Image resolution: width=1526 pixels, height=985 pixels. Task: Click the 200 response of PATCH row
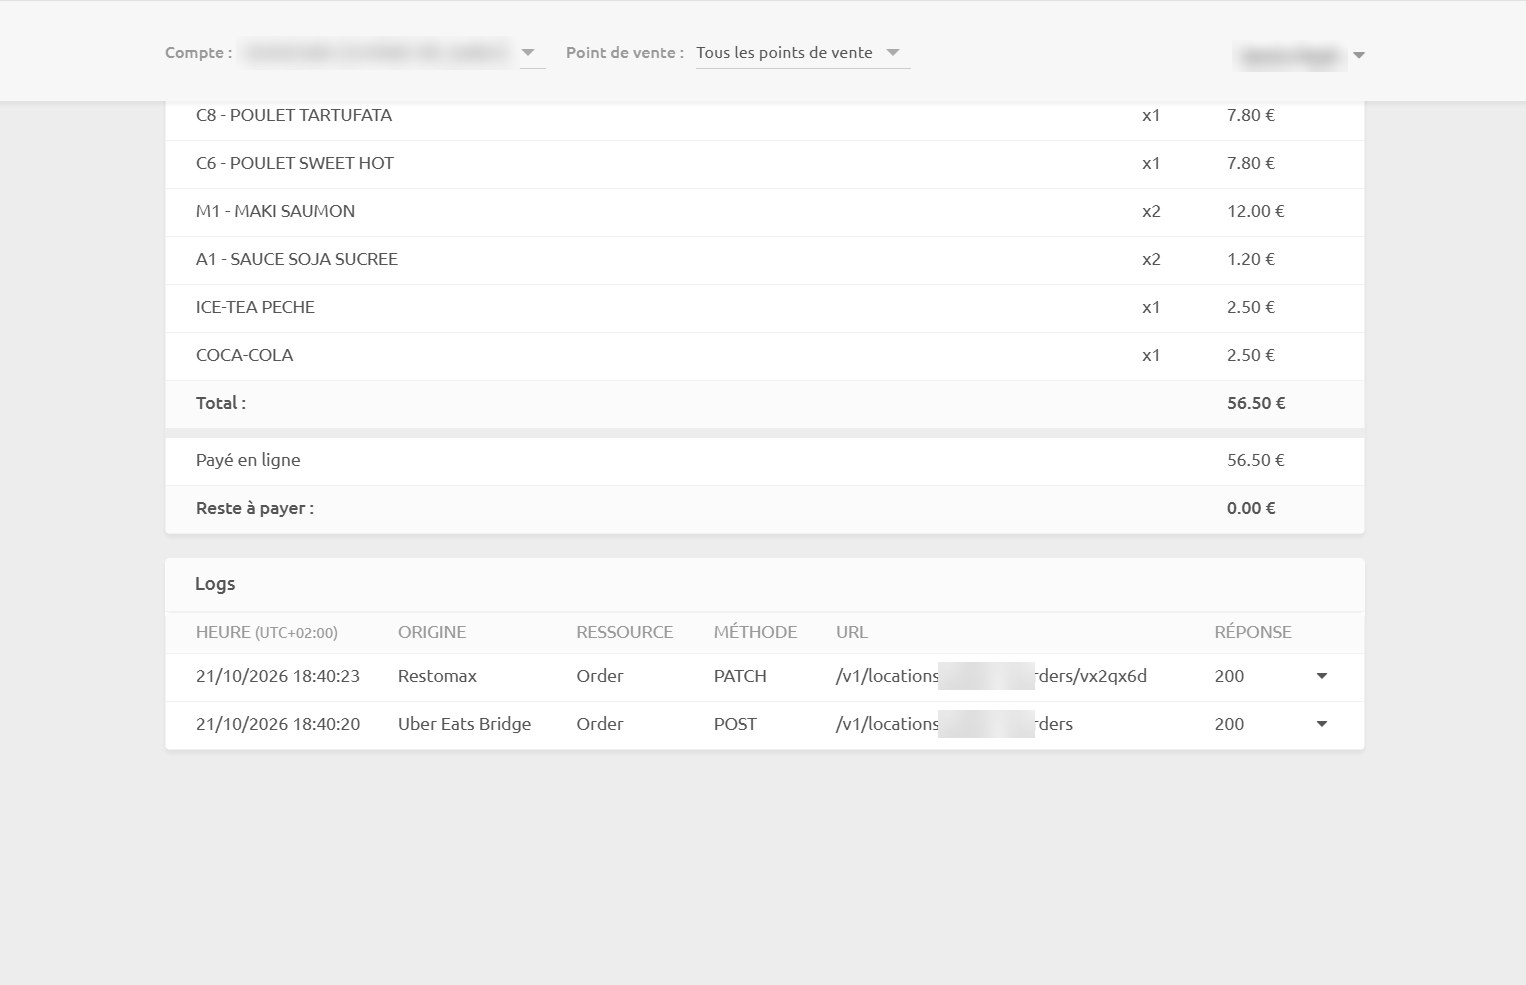pos(1229,676)
